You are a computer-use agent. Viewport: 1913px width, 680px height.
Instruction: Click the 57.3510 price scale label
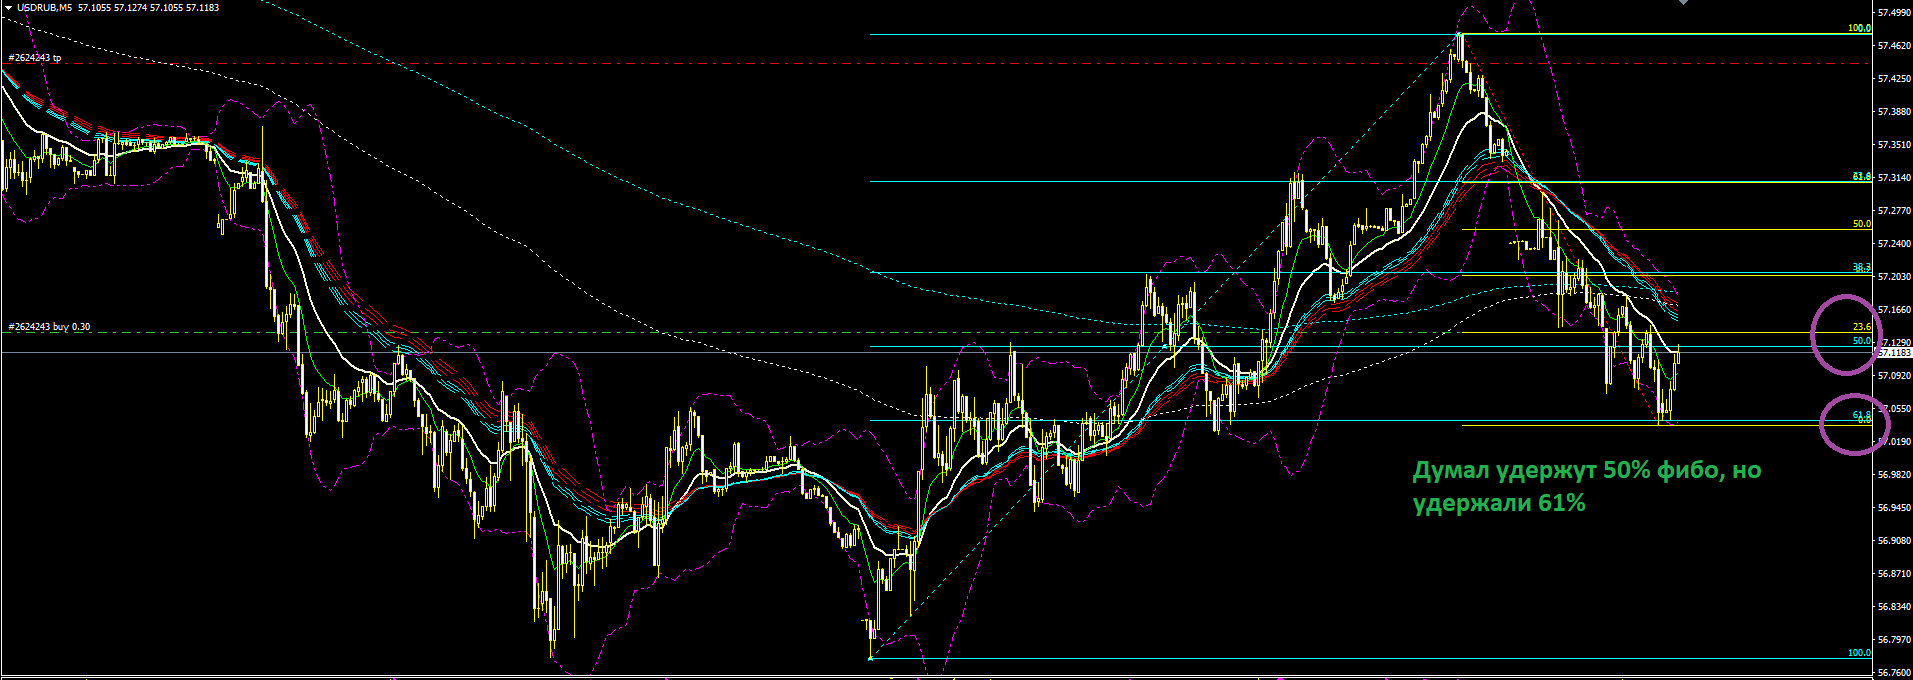[x=1894, y=145]
